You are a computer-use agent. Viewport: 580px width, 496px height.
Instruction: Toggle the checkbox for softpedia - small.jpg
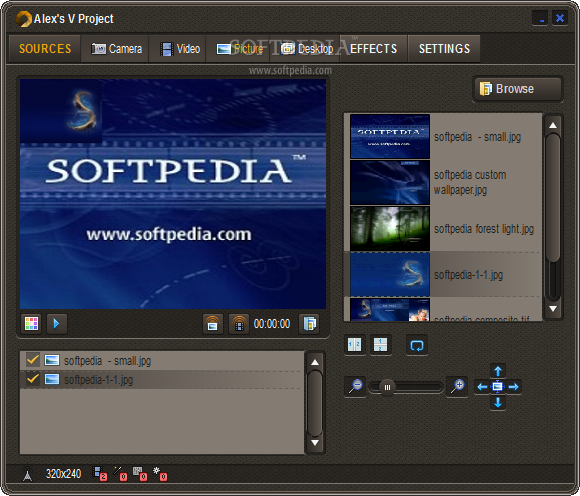(33, 360)
